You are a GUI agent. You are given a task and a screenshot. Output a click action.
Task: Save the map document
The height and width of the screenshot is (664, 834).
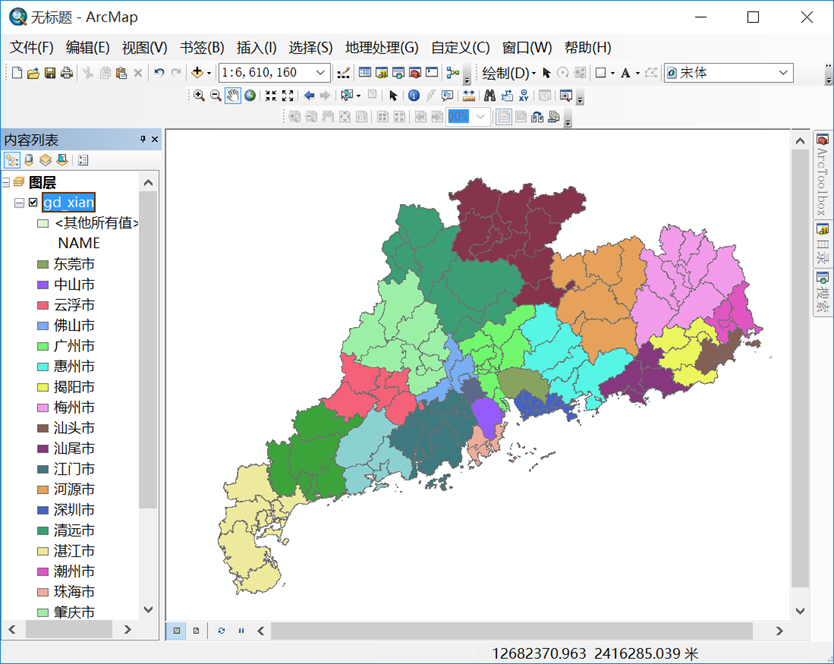(50, 73)
